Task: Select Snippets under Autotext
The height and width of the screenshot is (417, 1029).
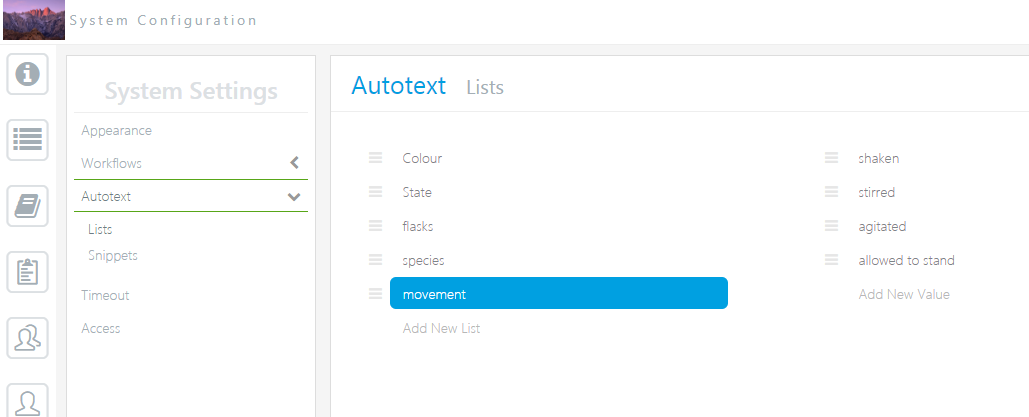Action: click(113, 255)
